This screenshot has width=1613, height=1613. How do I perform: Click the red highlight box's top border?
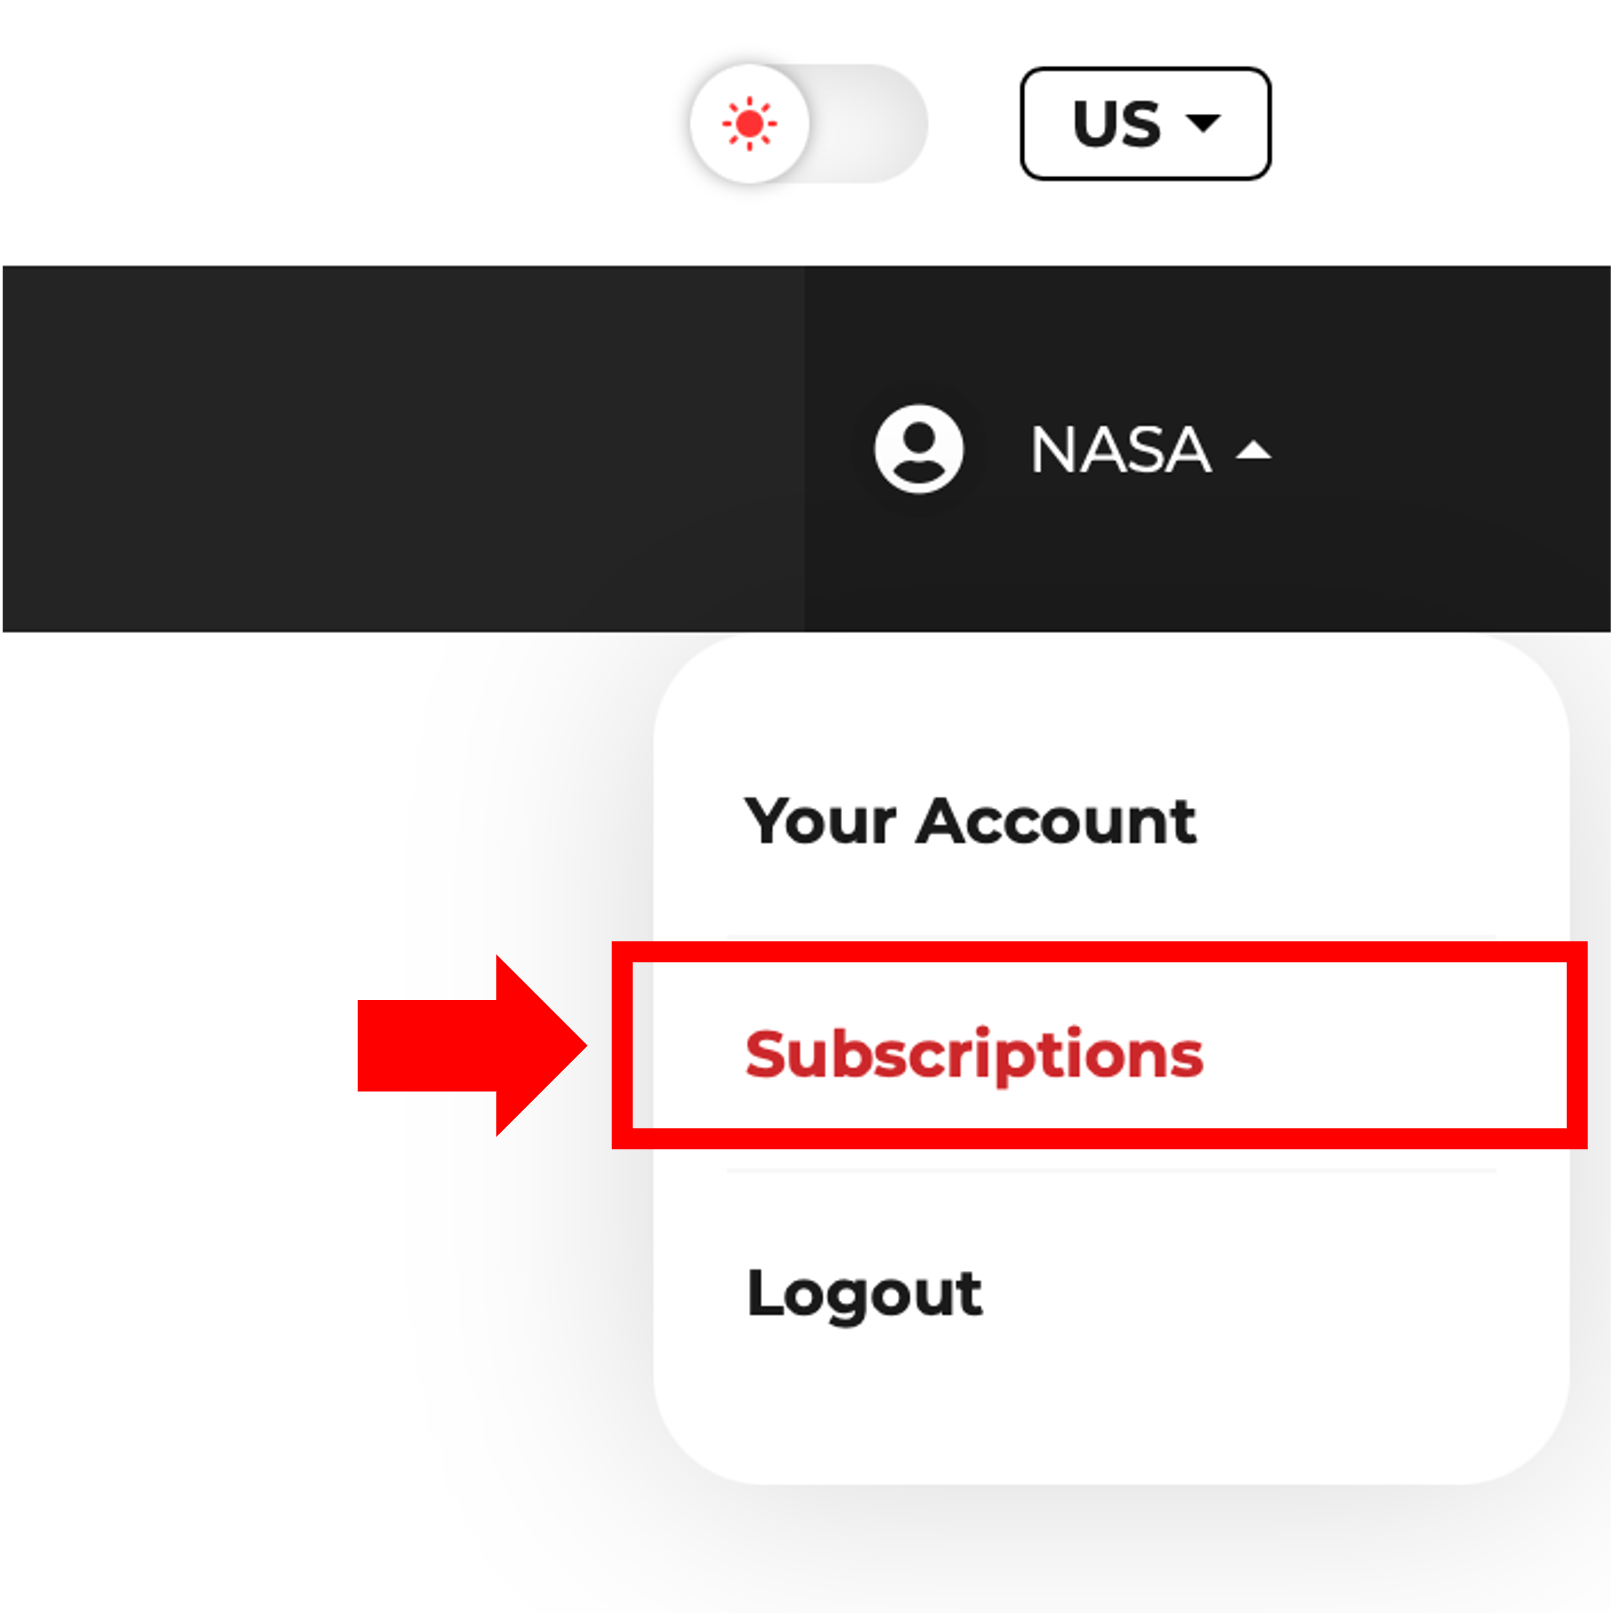(x=1098, y=951)
